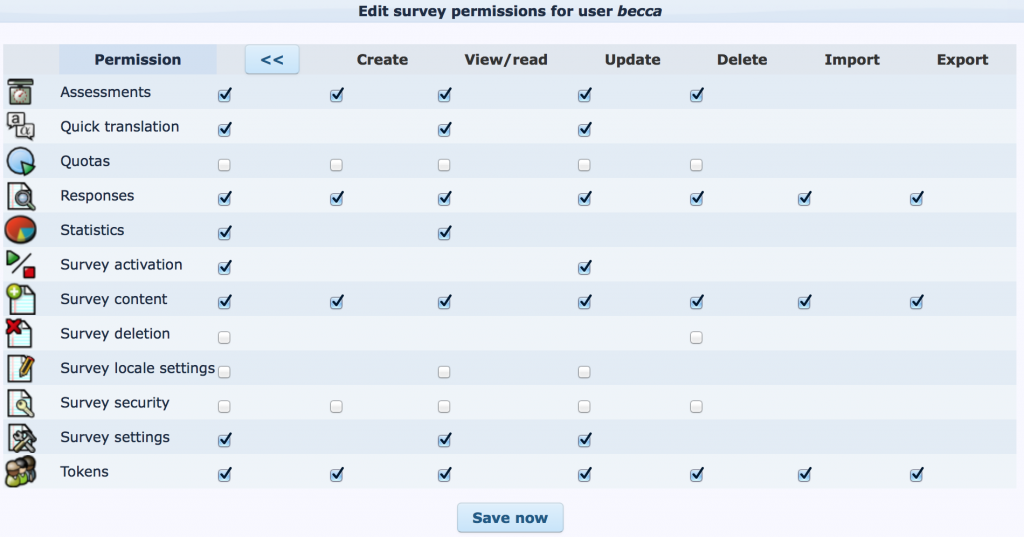Image resolution: width=1024 pixels, height=537 pixels.
Task: Uncheck the last checkbox in the Tokens row
Action: (x=916, y=475)
